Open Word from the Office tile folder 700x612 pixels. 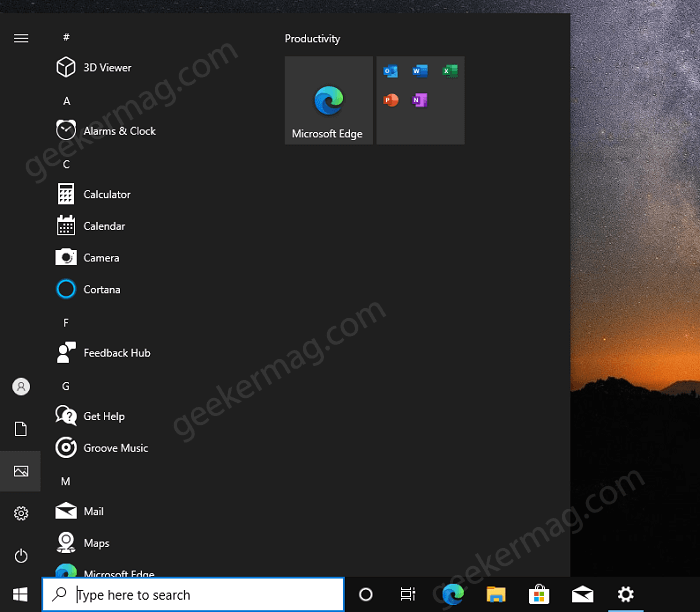tap(420, 71)
